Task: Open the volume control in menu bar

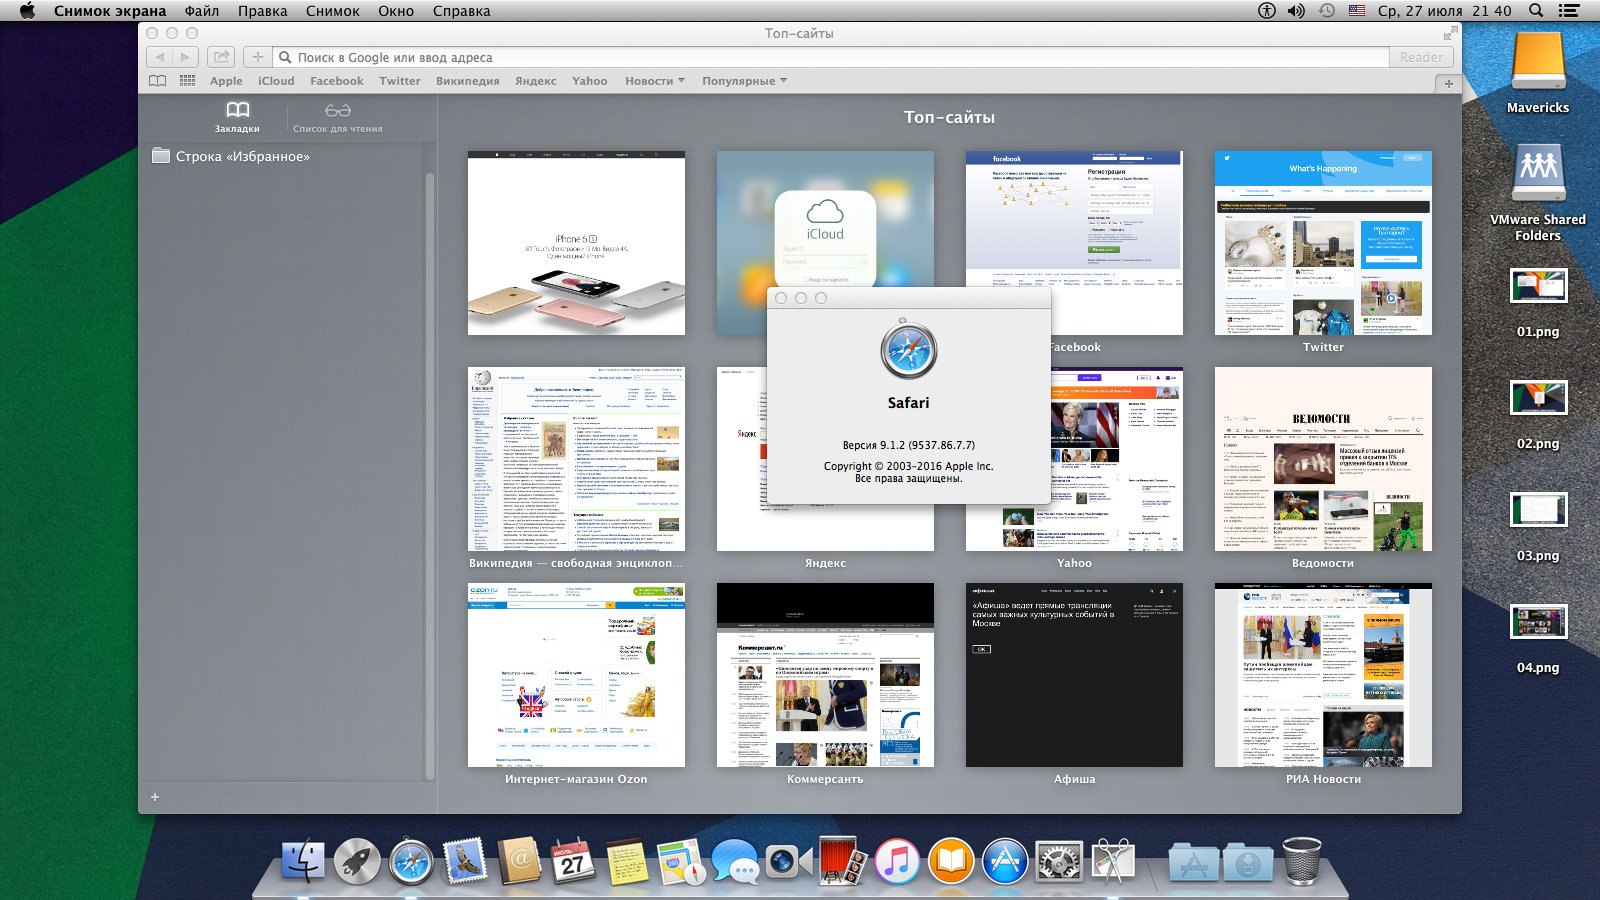Action: [x=1296, y=11]
